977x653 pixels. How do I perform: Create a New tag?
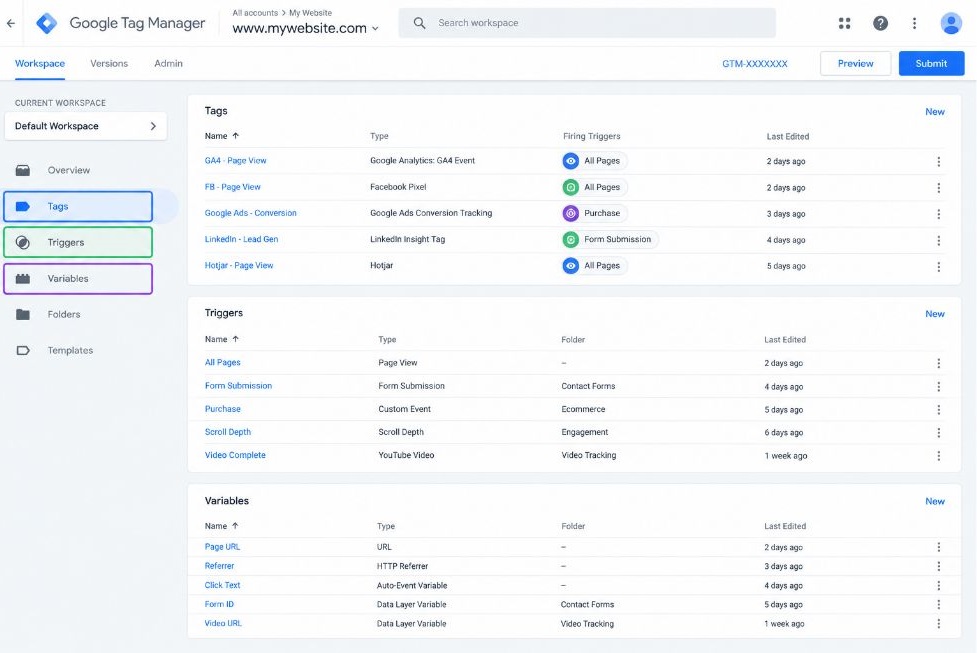[935, 112]
